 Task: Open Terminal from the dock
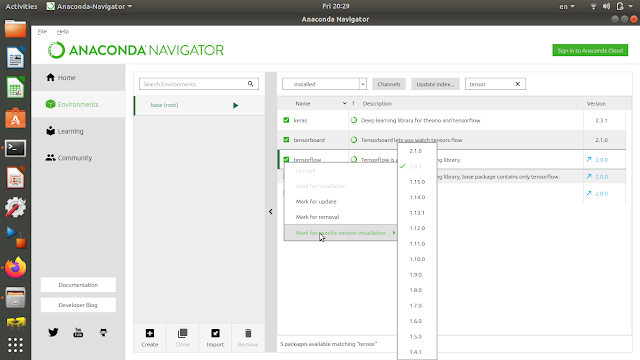16,149
